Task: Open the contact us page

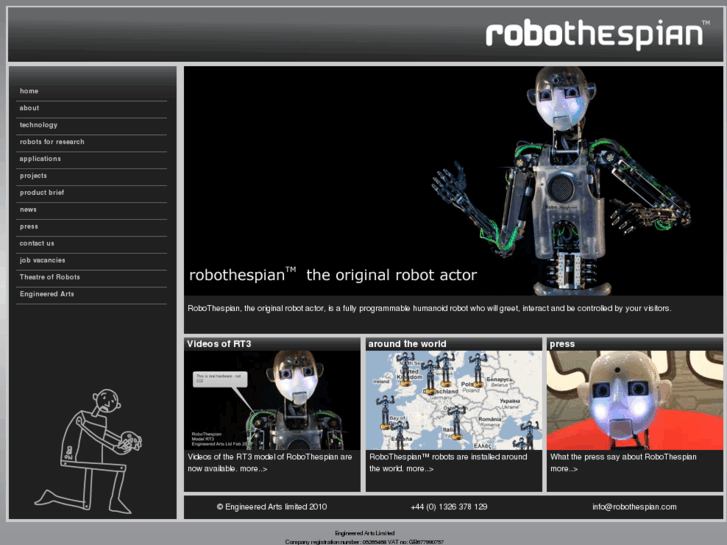Action: [37, 243]
